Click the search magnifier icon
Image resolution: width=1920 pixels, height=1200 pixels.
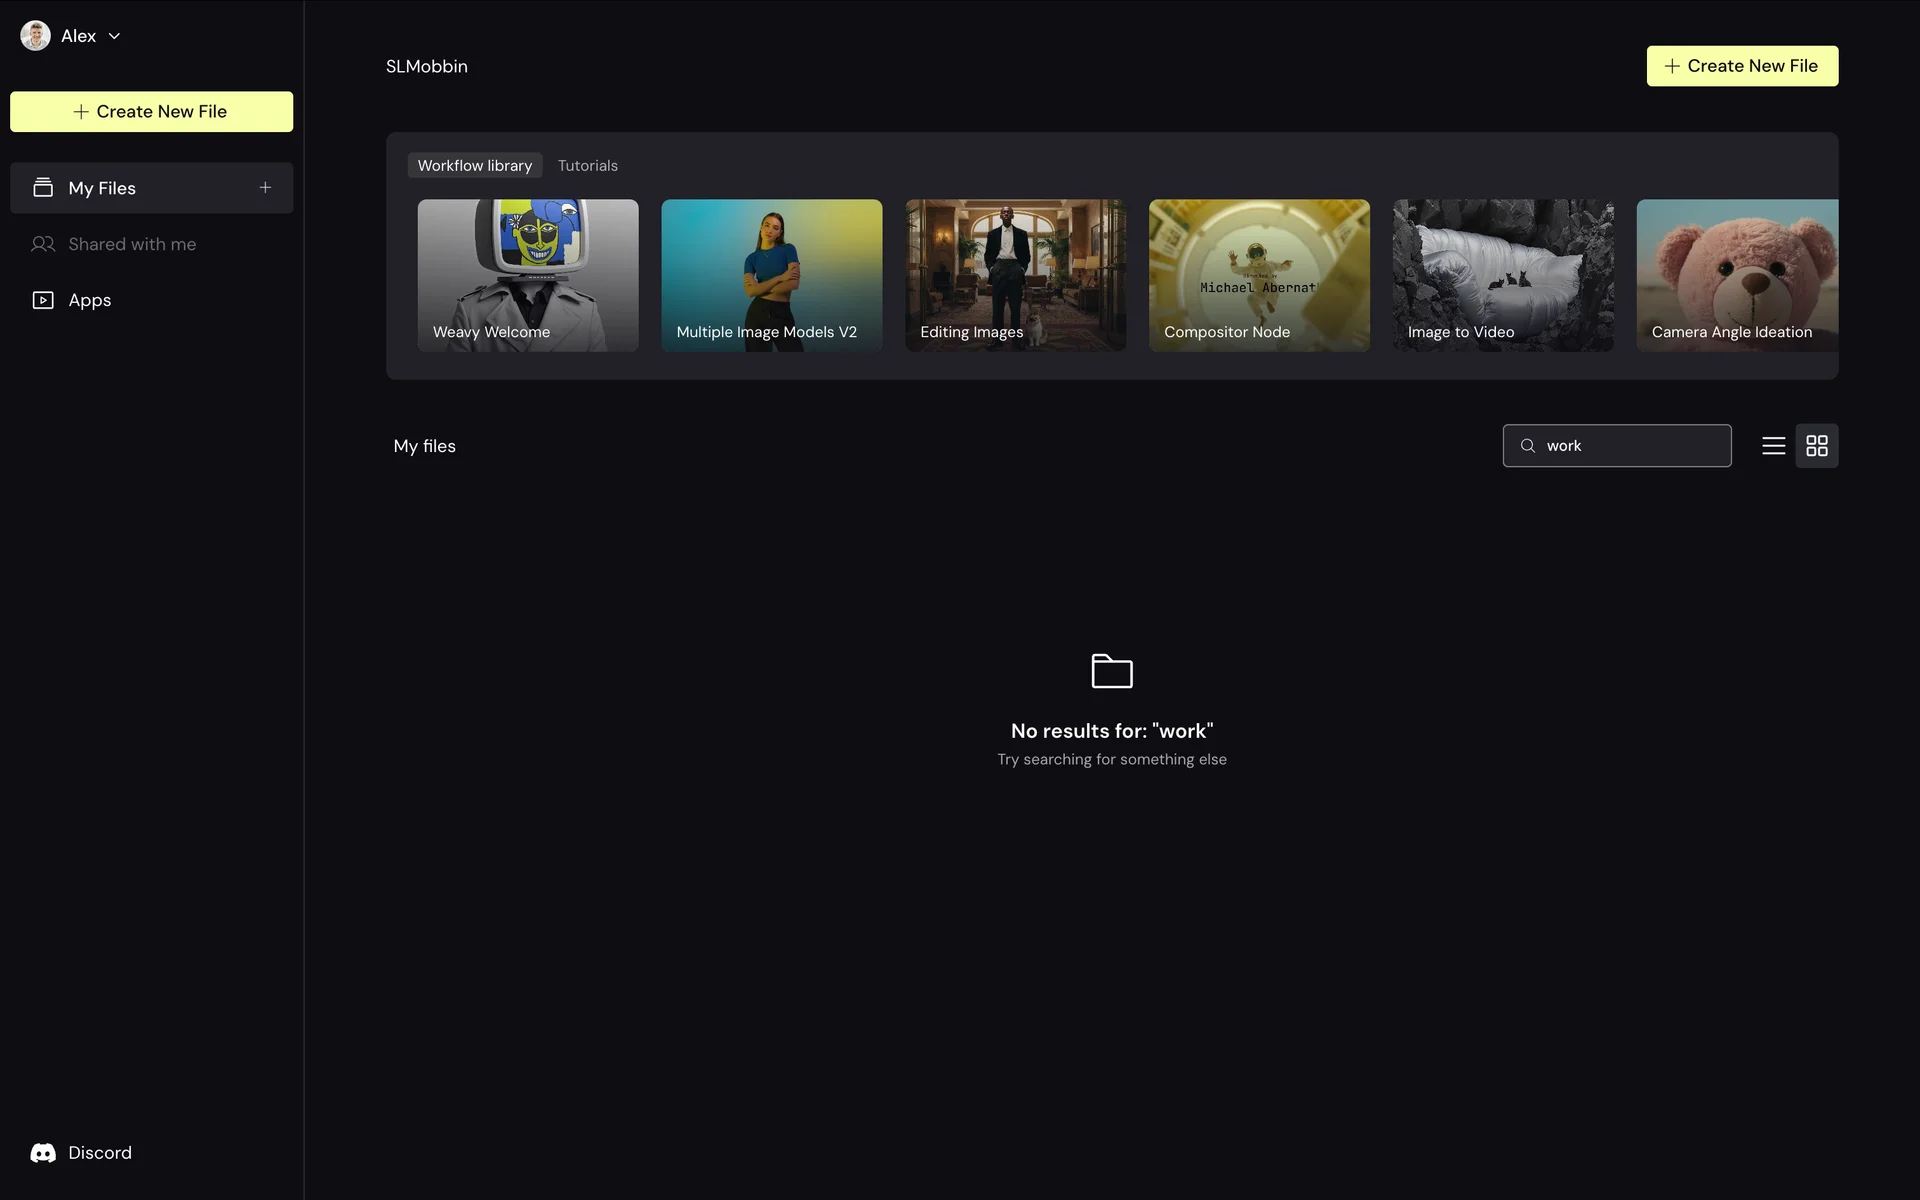click(x=1527, y=446)
